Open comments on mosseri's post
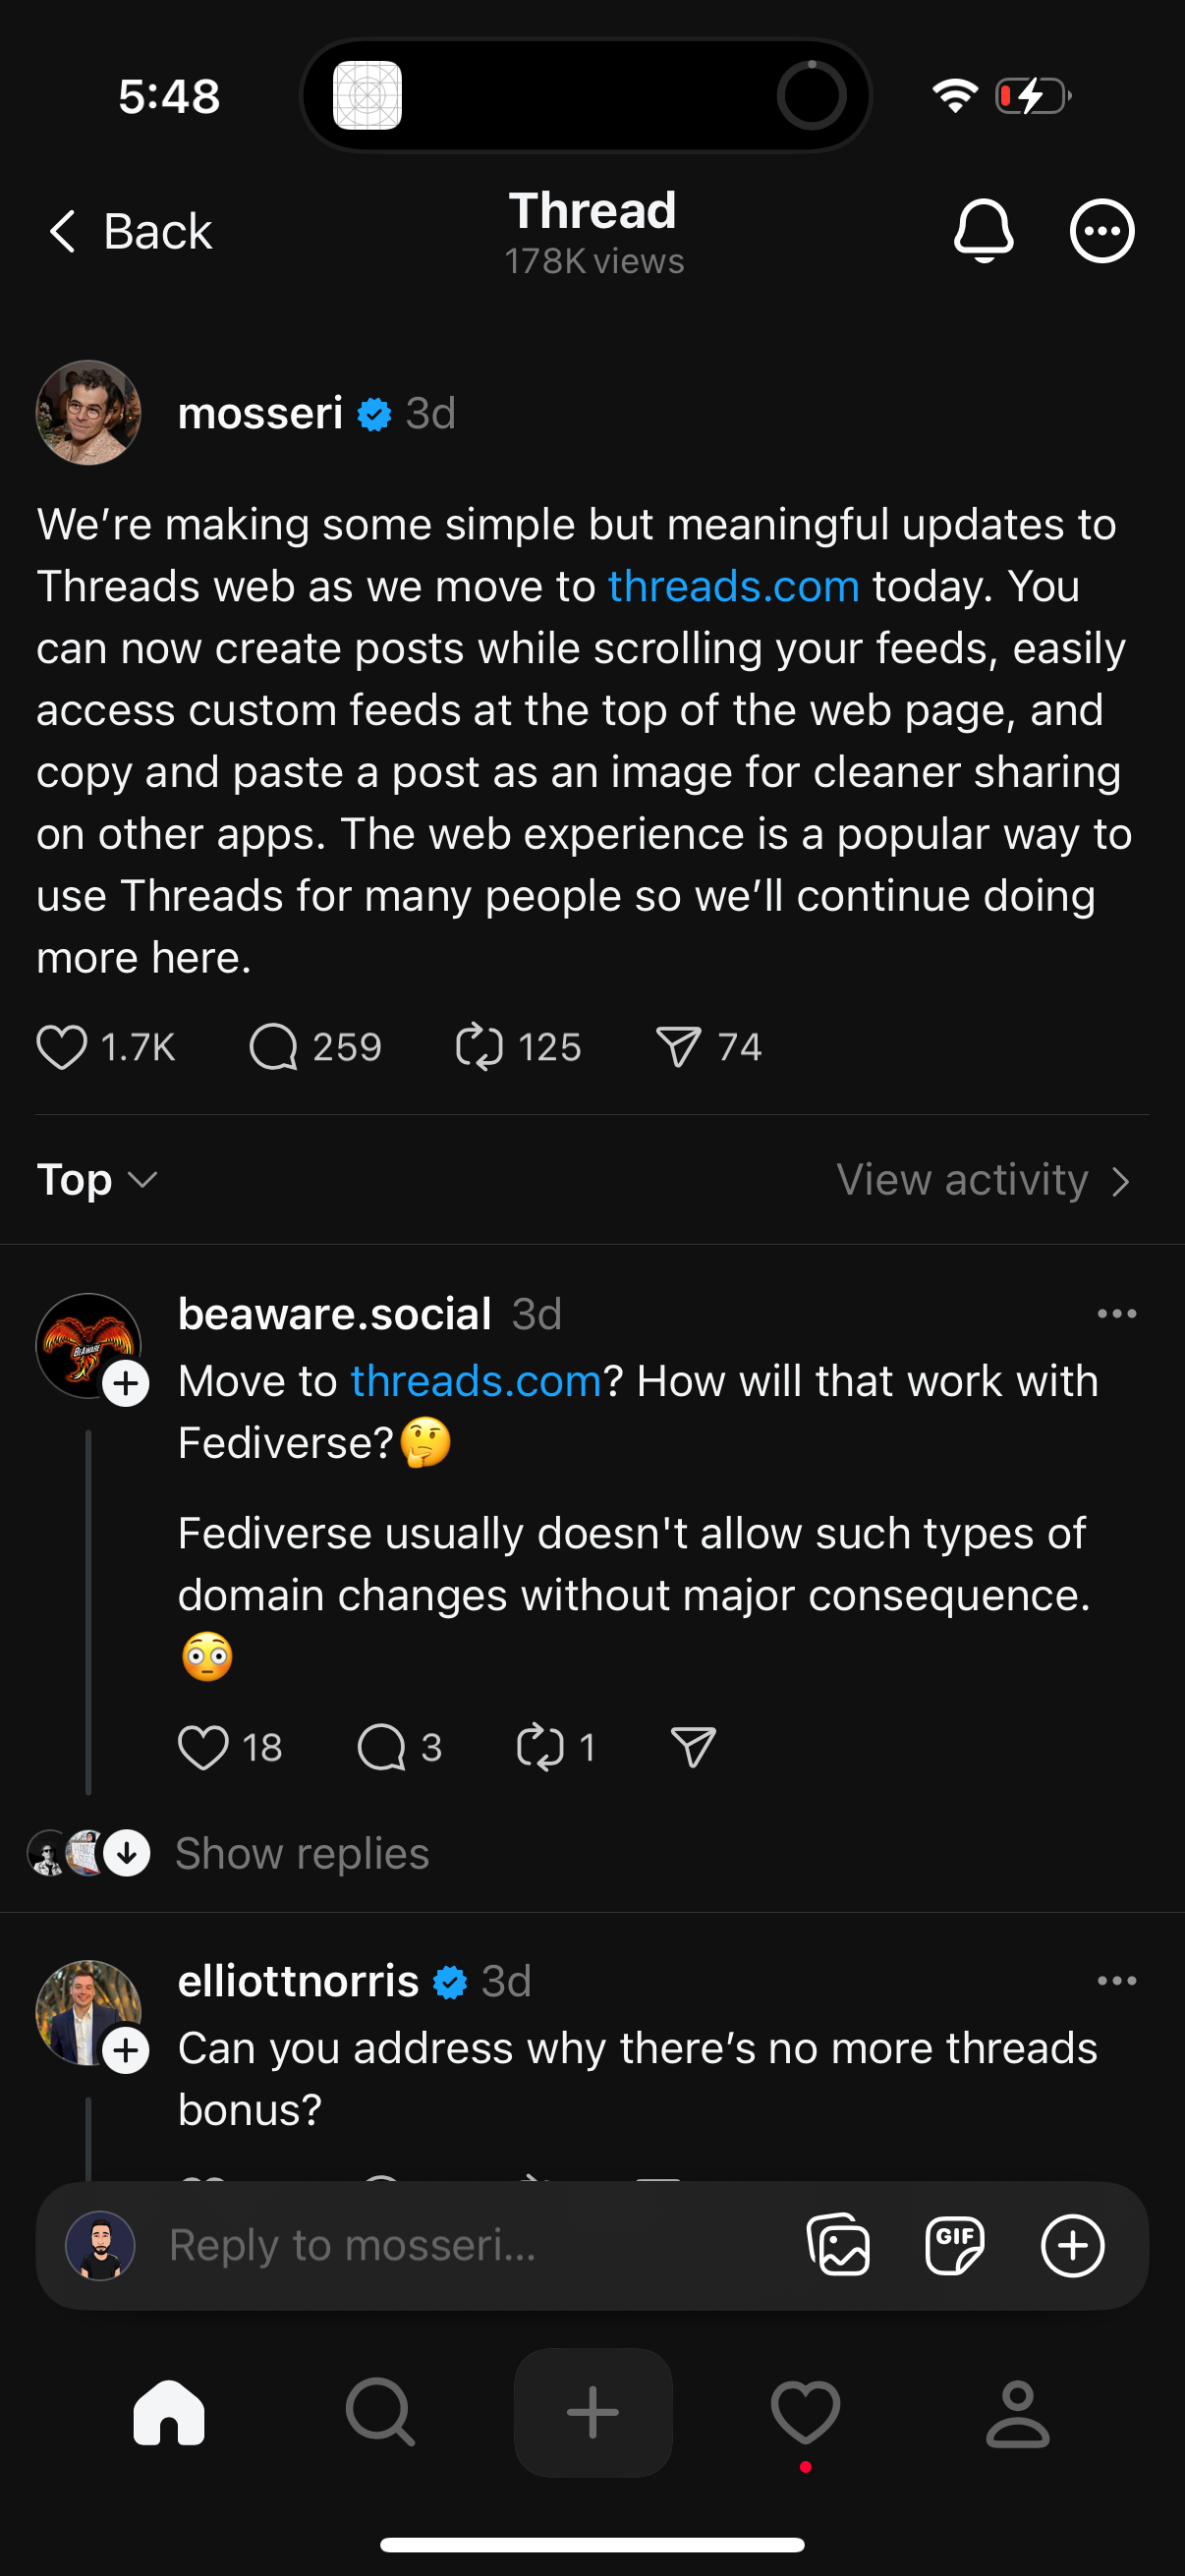This screenshot has width=1185, height=2576. [273, 1046]
